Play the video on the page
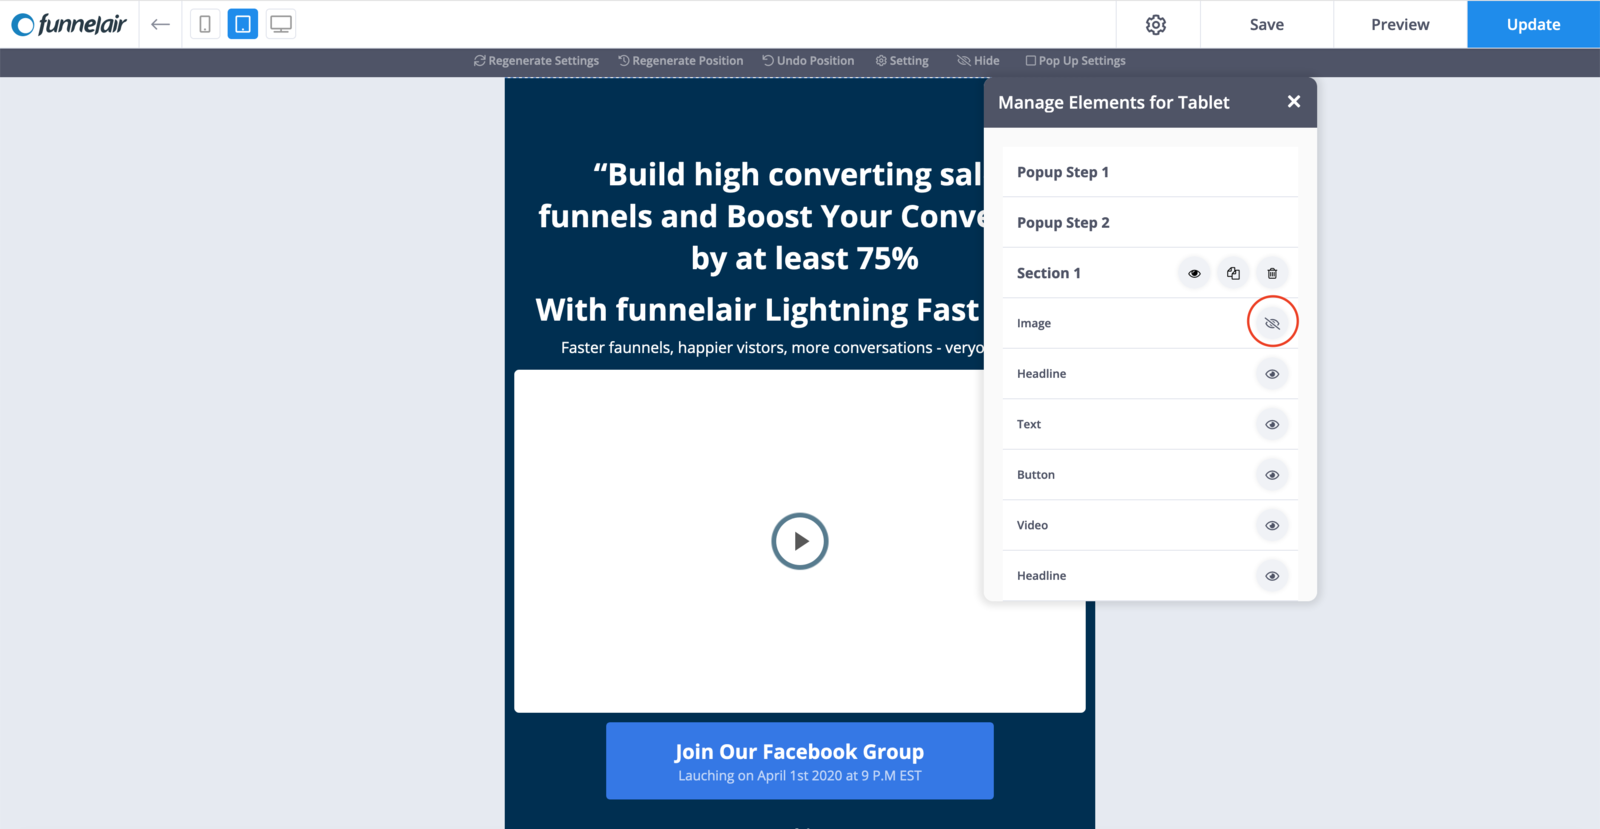Image resolution: width=1600 pixels, height=829 pixels. coord(800,541)
